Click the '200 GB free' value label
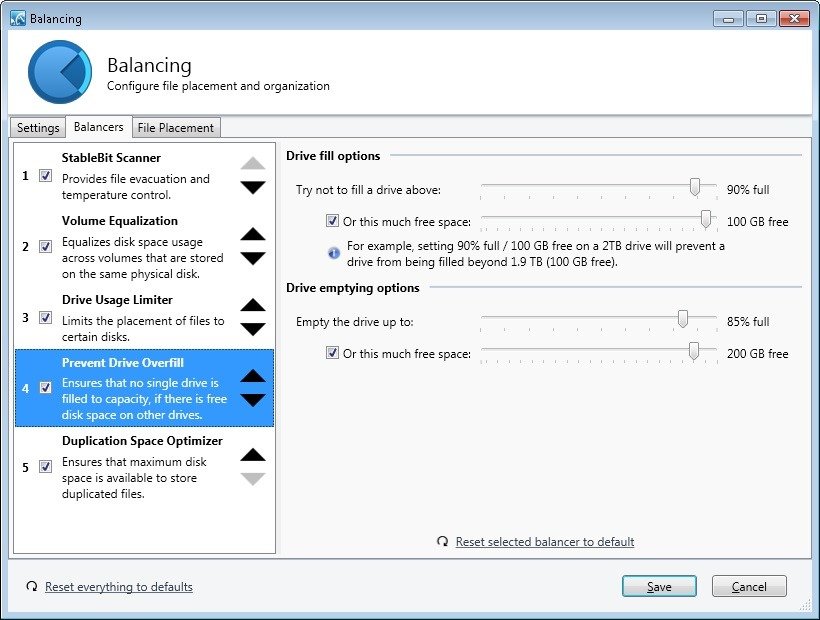This screenshot has height=620, width=820. 757,354
